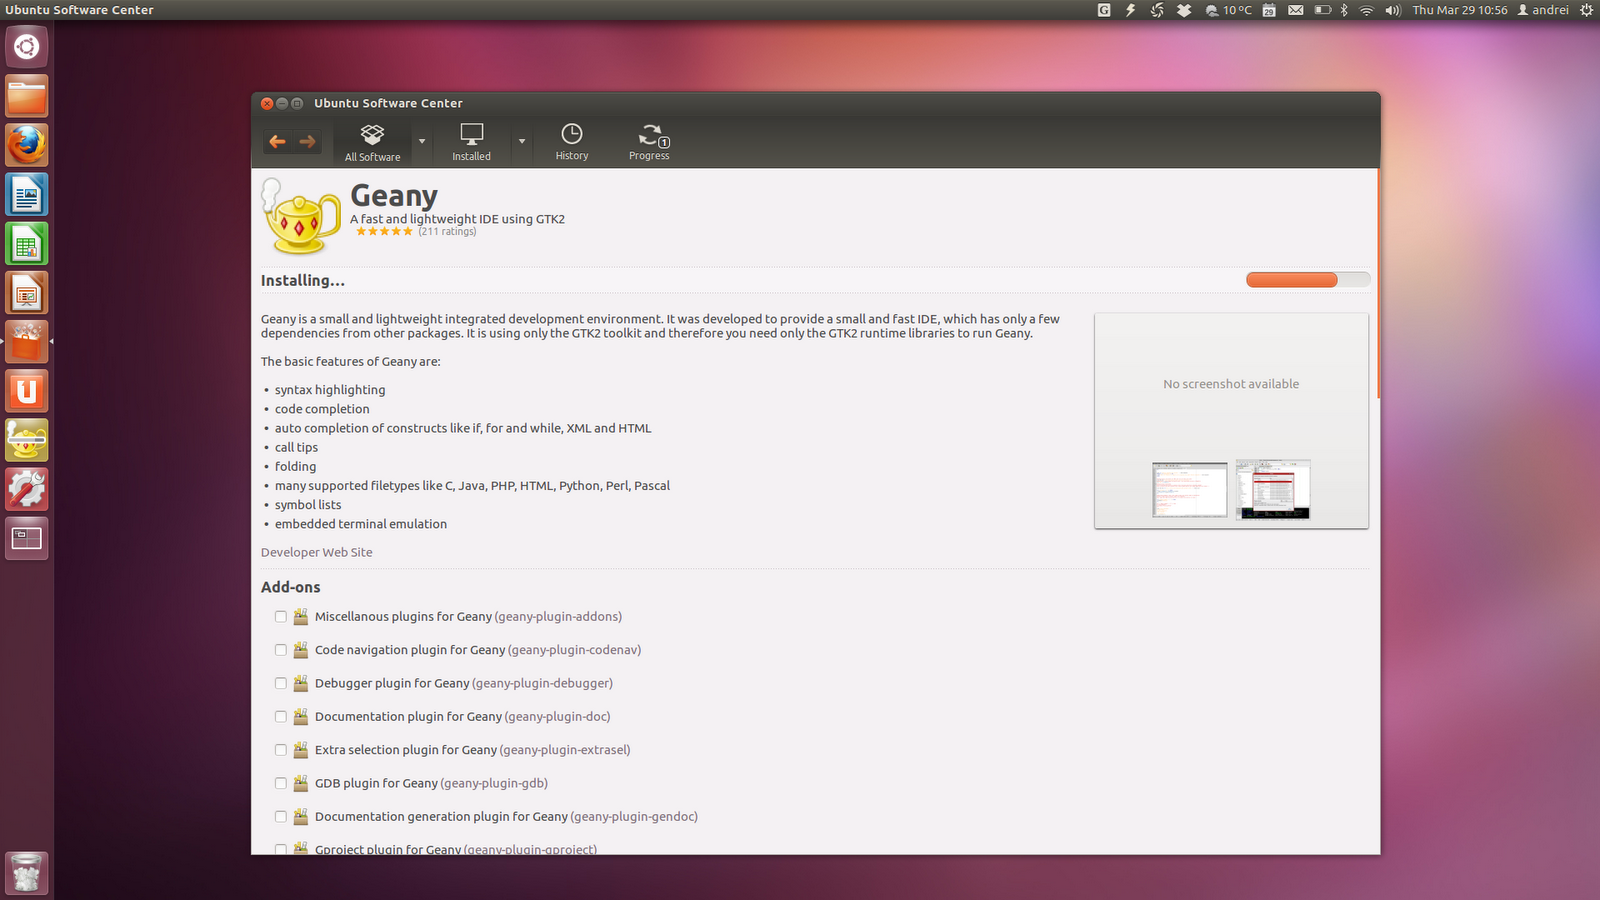Go back using the left arrow
This screenshot has width=1600, height=900.
(277, 141)
